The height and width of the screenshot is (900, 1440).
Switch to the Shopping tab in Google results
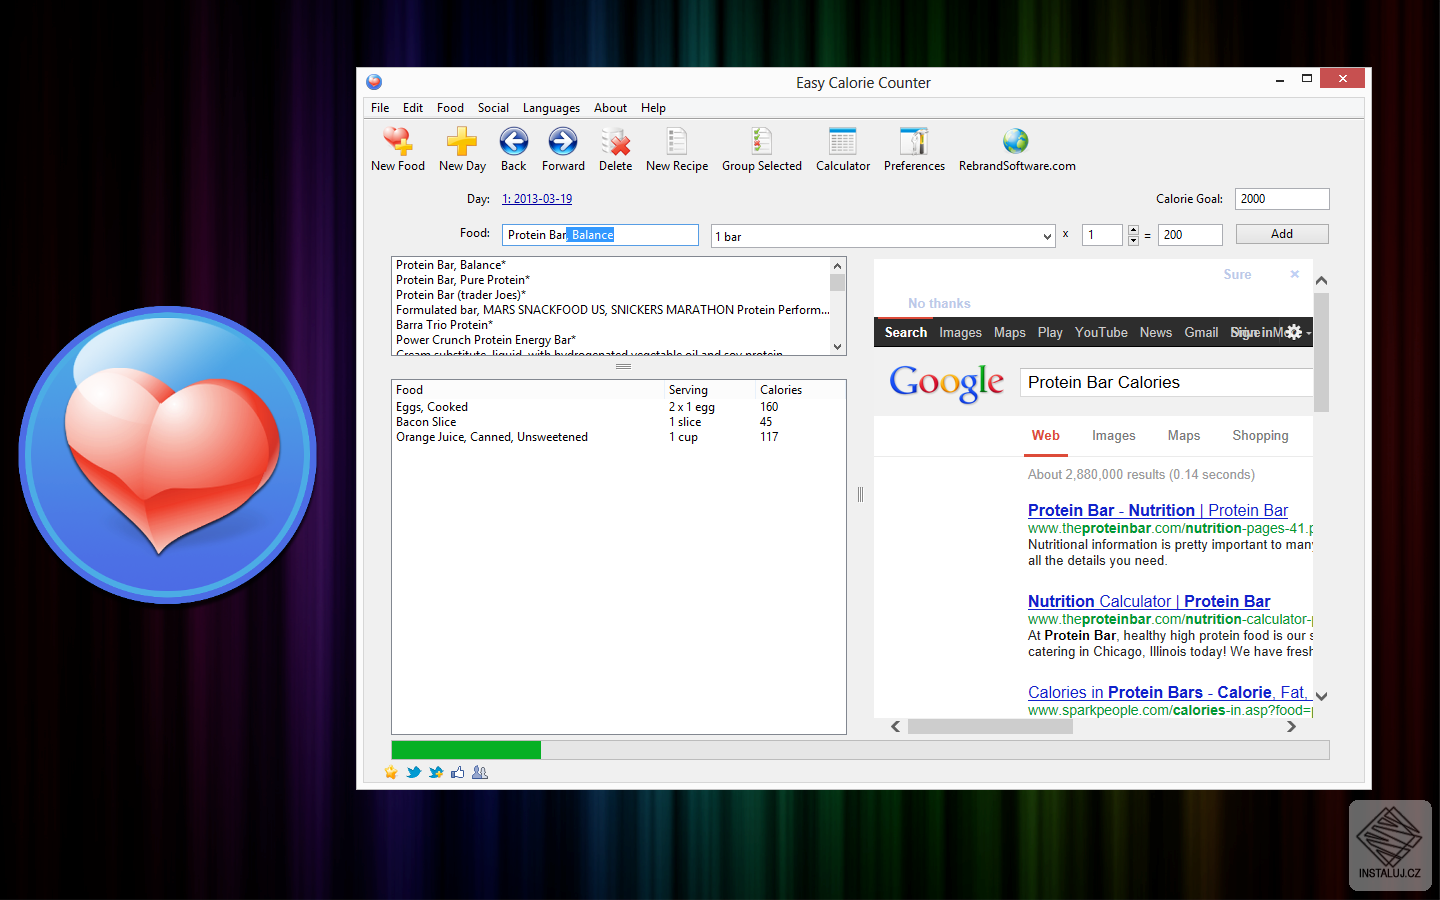(1260, 436)
